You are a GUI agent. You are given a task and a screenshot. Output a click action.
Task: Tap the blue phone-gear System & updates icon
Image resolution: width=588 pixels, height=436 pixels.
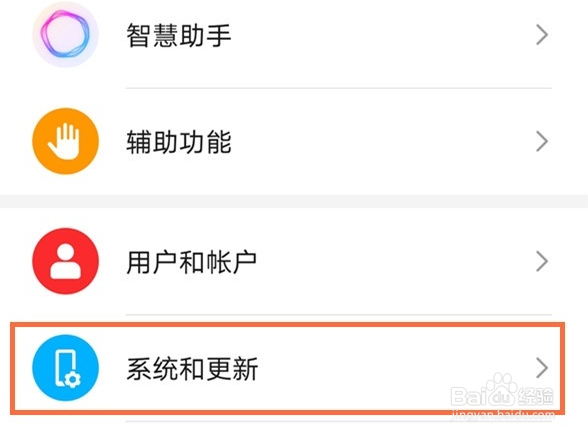click(x=66, y=368)
